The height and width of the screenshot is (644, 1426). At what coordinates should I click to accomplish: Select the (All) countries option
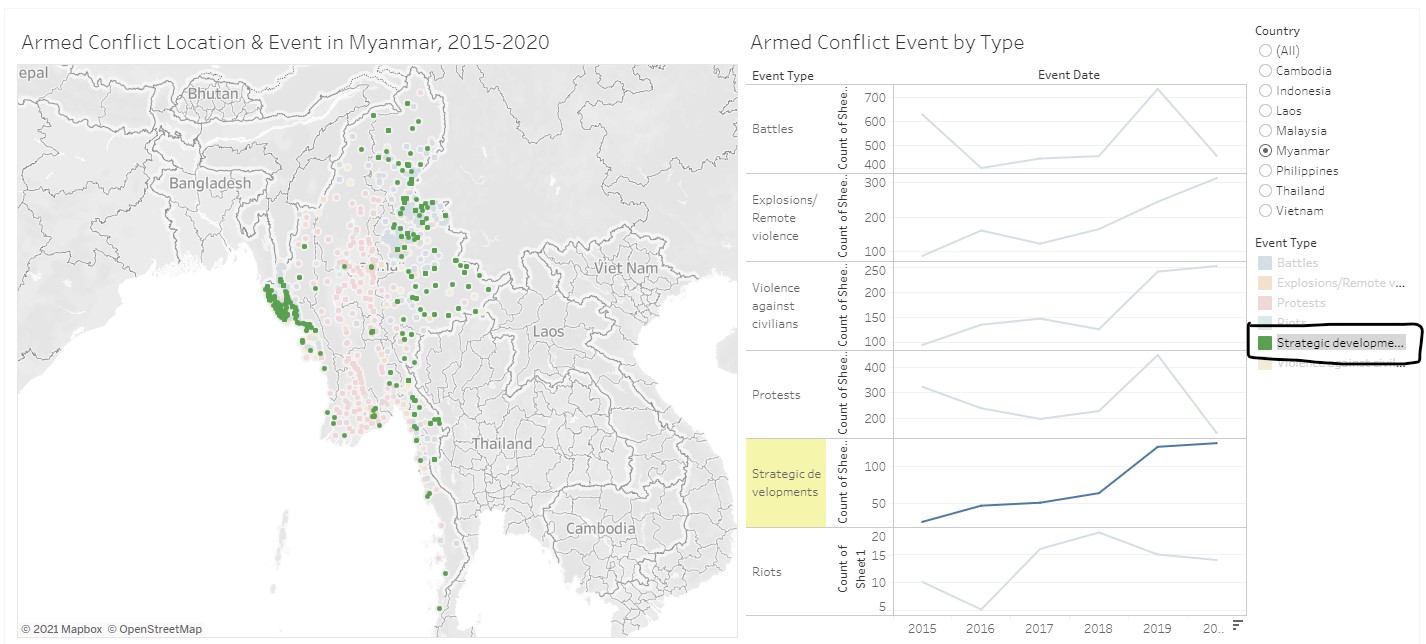[x=1264, y=50]
